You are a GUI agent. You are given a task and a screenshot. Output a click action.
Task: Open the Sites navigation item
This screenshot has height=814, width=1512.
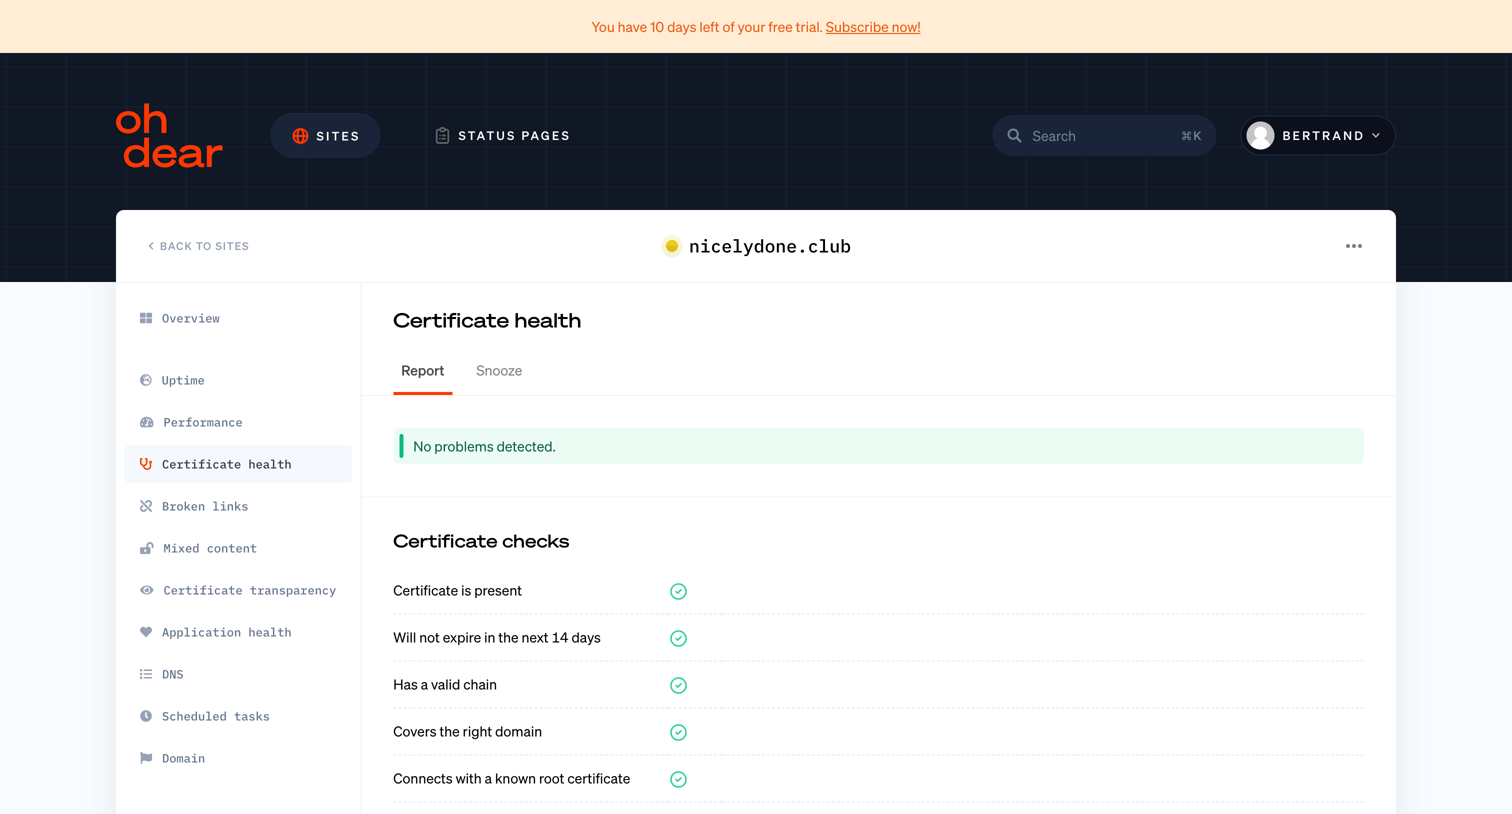[325, 136]
